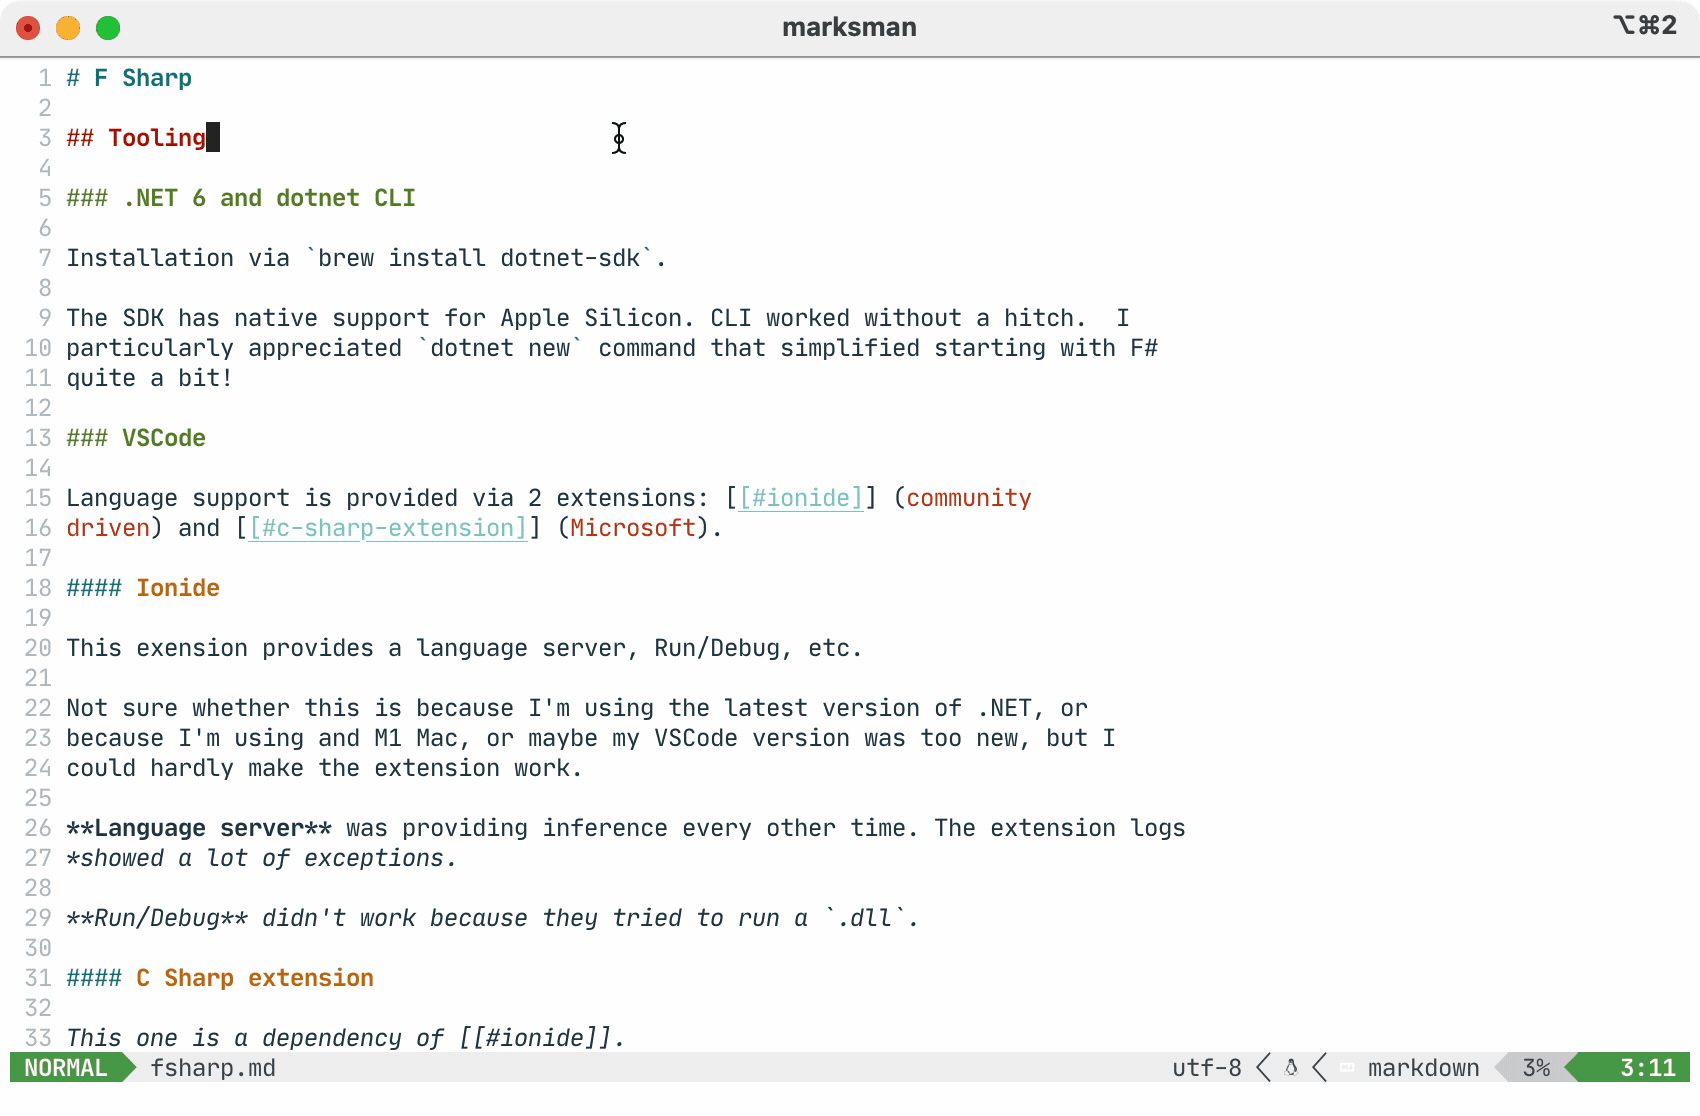Click the fsharp.md filename in statusline

pyautogui.click(x=213, y=1068)
